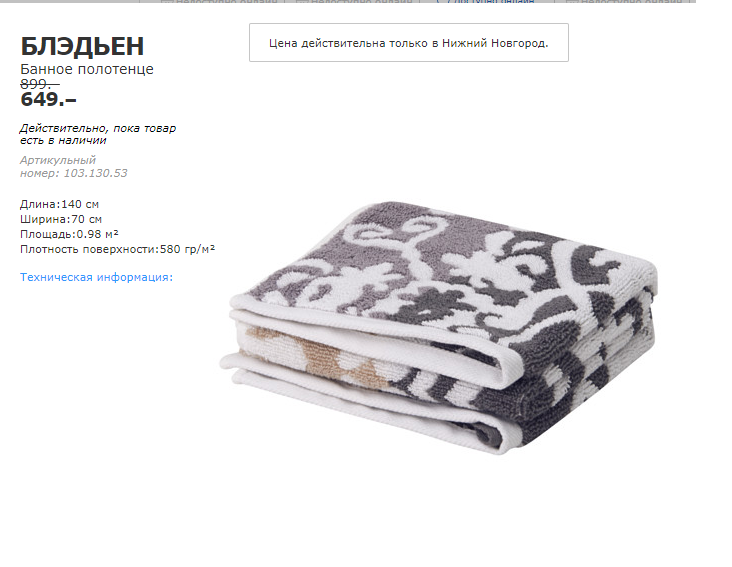Click the article number 103.130.53
Image resolution: width=732 pixels, height=567 pixels.
tap(95, 173)
